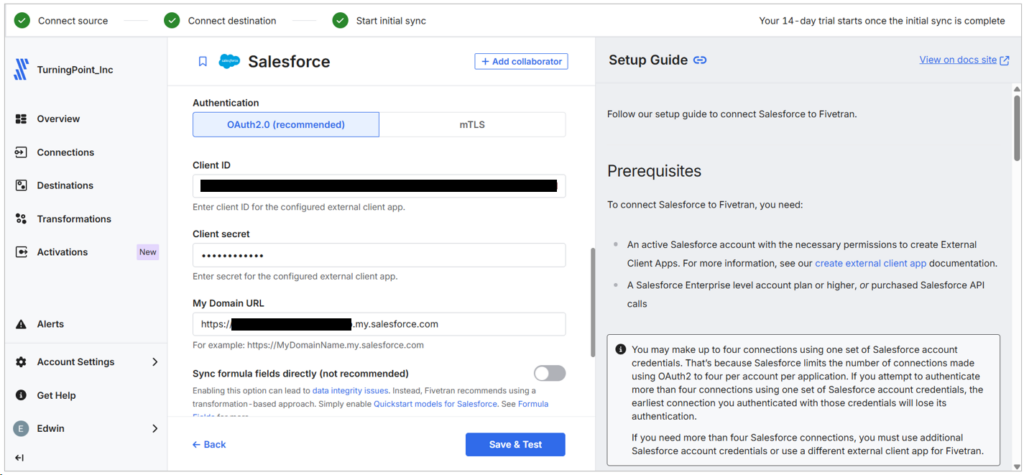Click the bookmark icon beside Salesforce
Viewport: 1024px width, 475px height.
click(x=202, y=61)
